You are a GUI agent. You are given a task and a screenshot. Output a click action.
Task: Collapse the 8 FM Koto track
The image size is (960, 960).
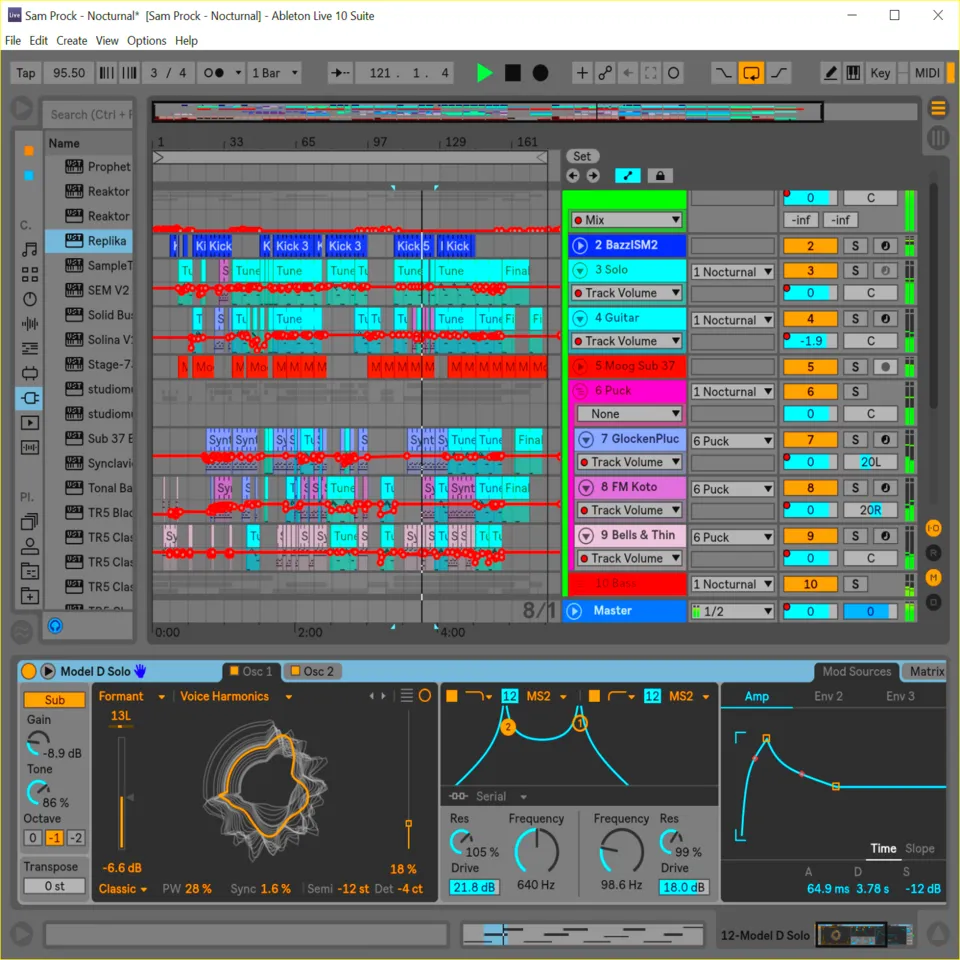pos(586,487)
